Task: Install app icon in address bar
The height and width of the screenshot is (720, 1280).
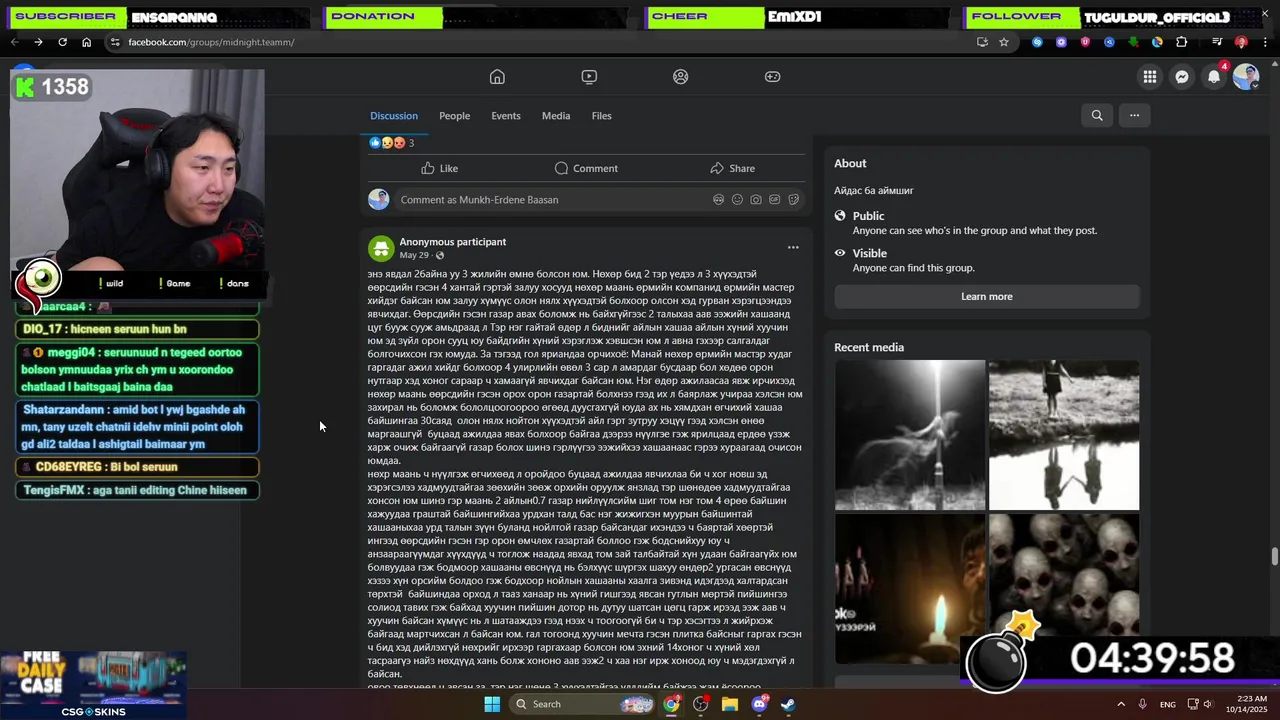Action: pyautogui.click(x=982, y=42)
